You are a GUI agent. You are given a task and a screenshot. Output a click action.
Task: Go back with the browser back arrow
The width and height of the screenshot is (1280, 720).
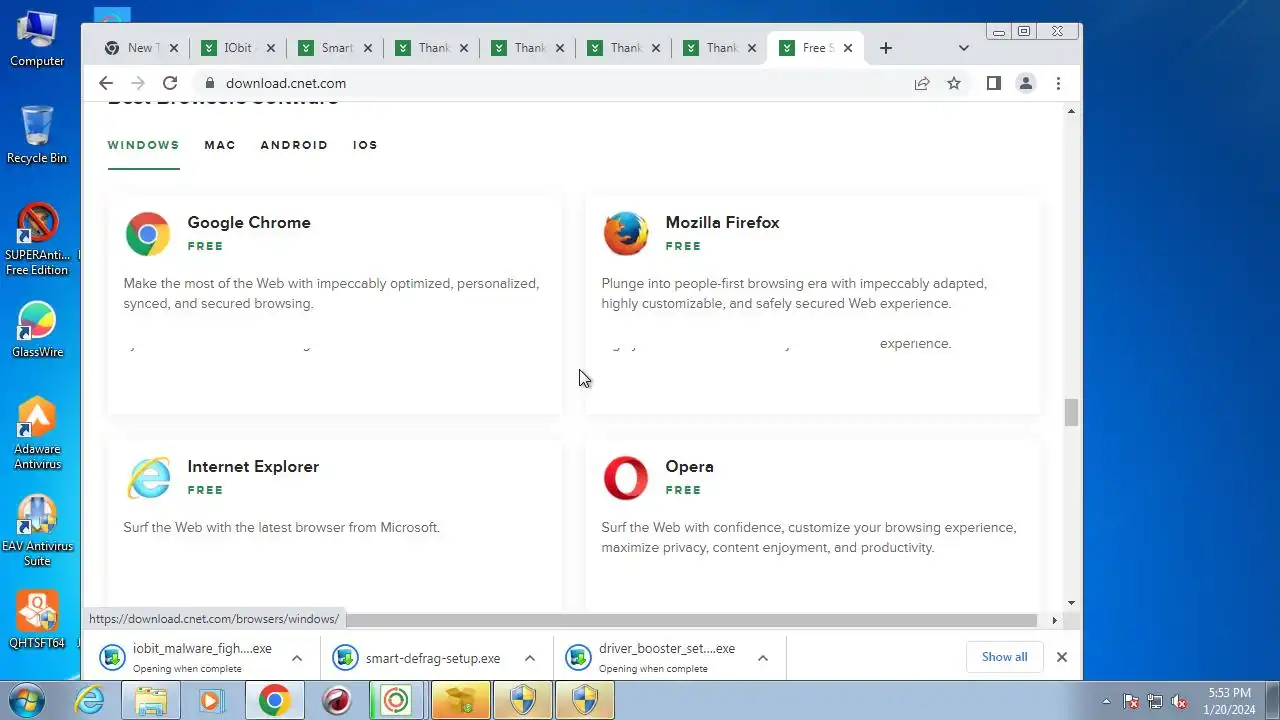pos(106,83)
